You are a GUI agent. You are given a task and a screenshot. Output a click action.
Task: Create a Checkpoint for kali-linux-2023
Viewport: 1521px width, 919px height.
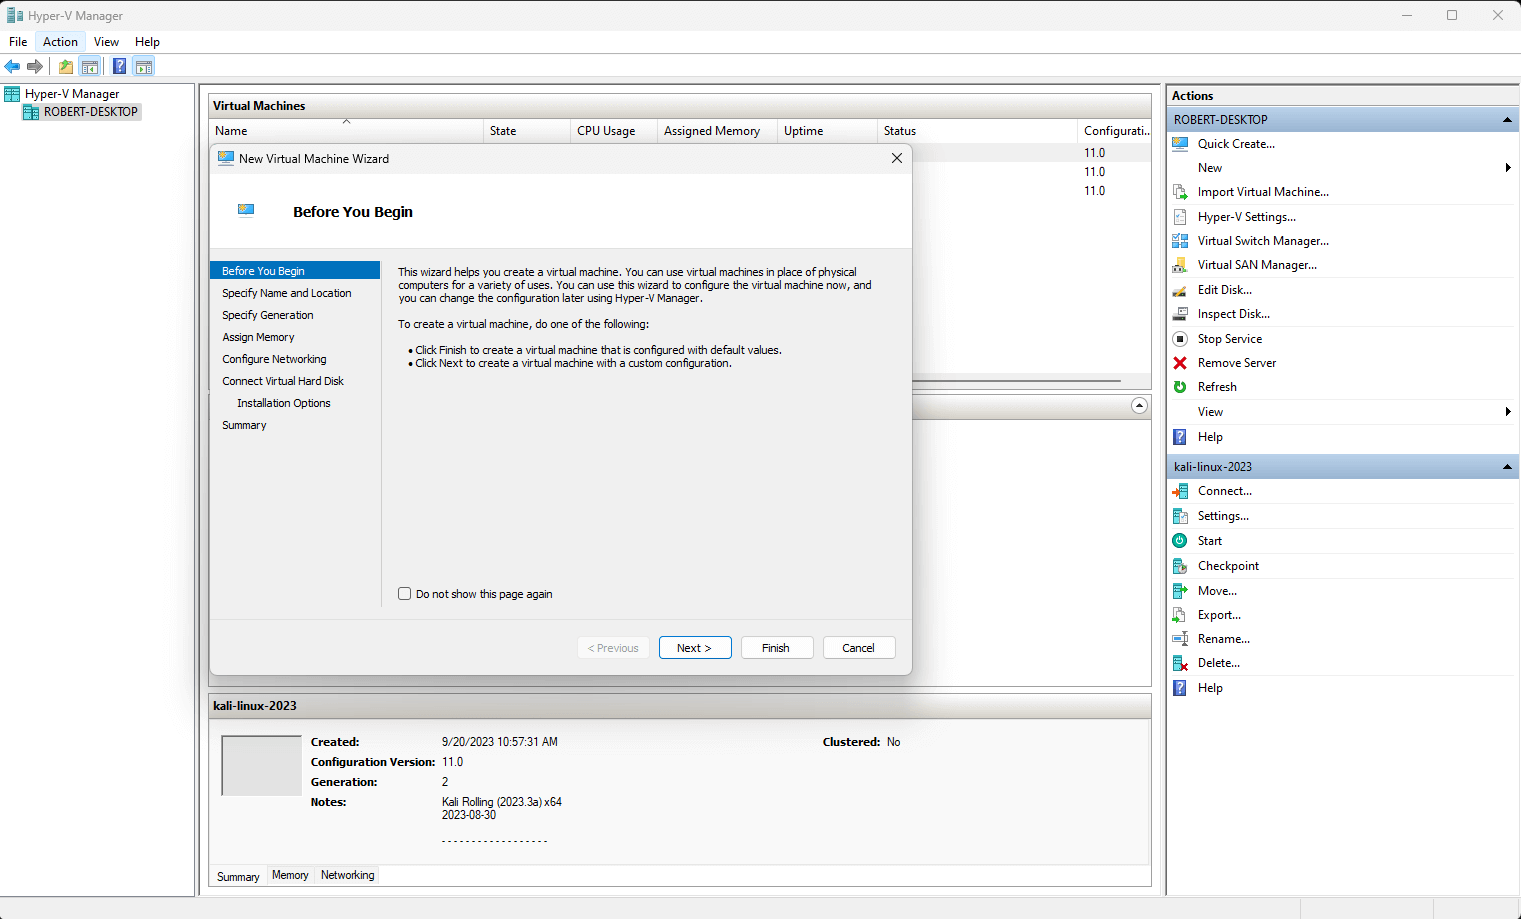(x=1228, y=565)
